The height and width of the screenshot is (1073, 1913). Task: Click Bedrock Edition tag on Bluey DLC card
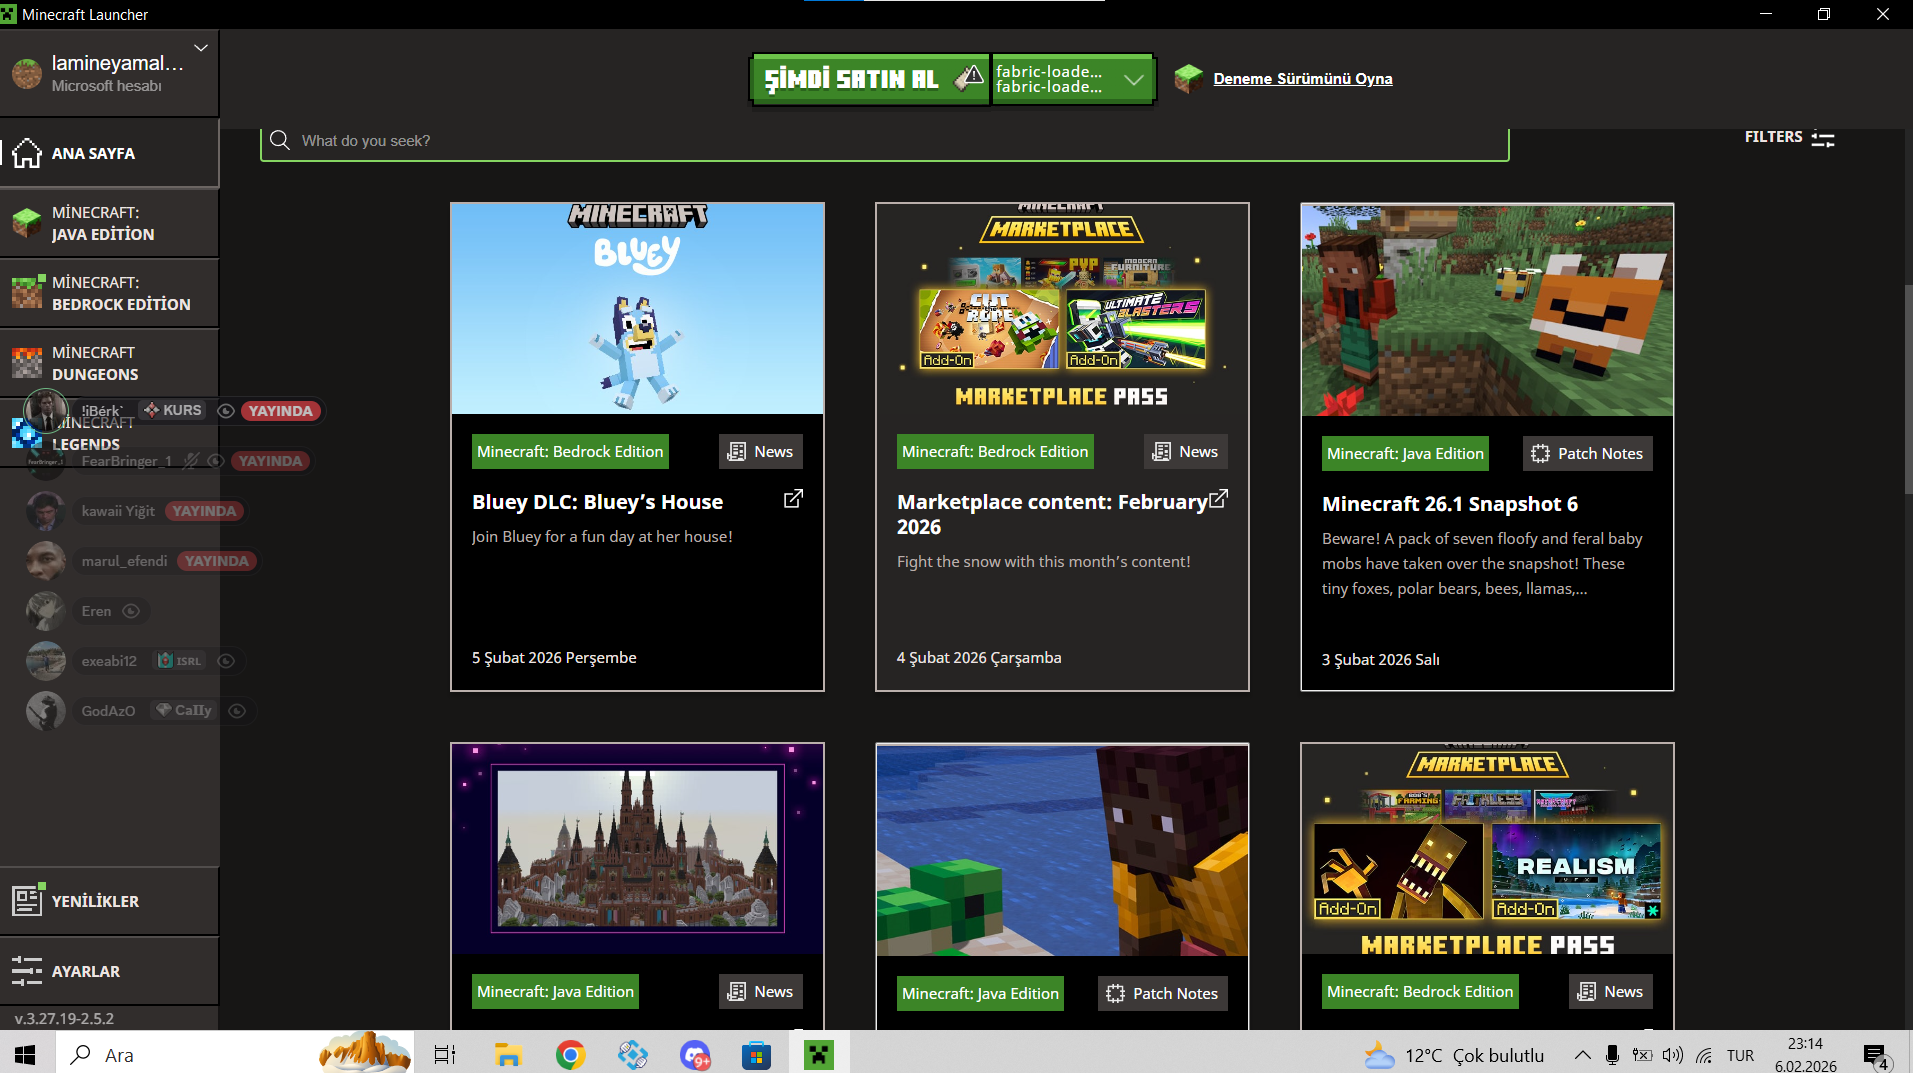[x=570, y=452]
